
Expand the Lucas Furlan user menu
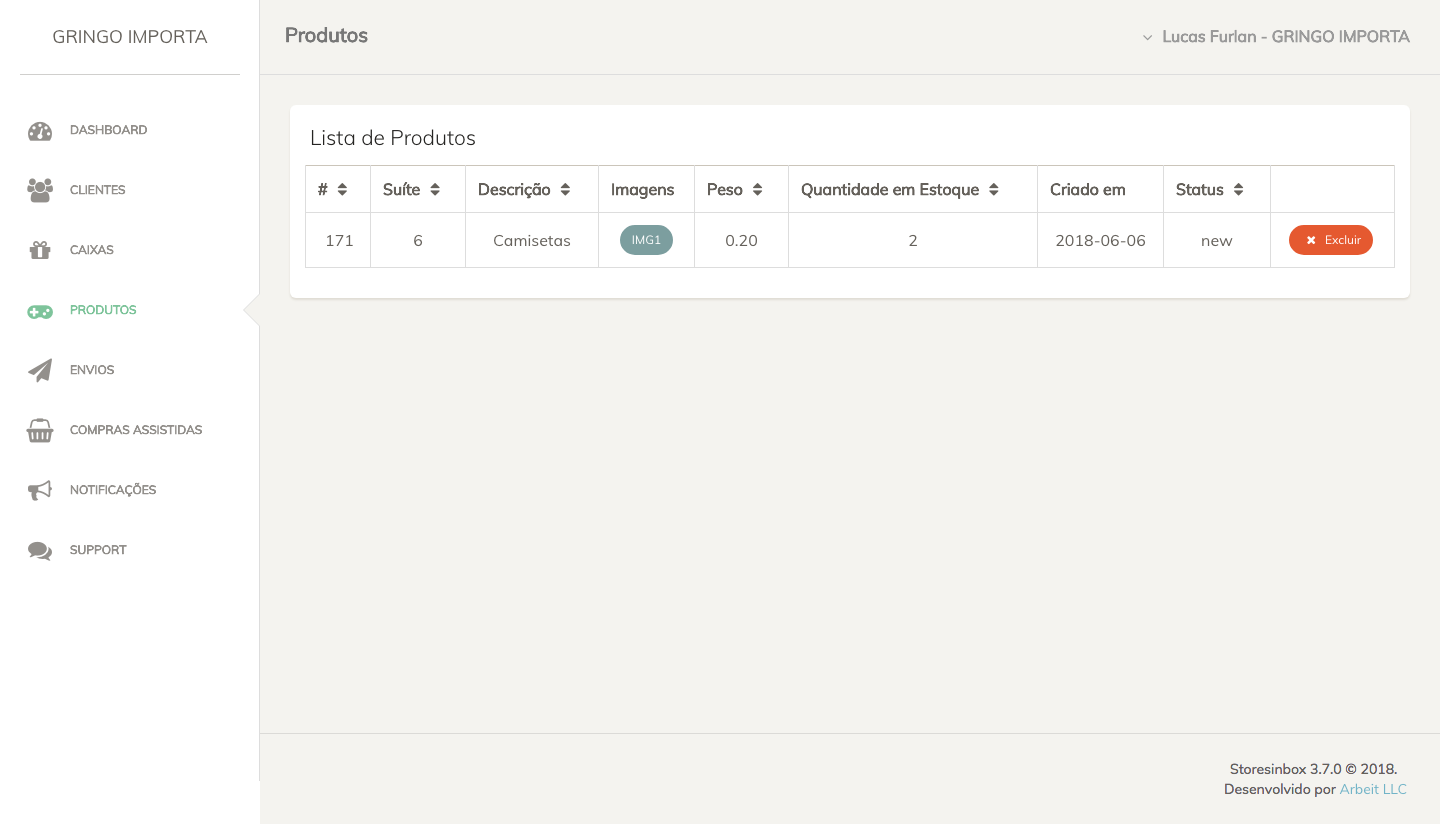coord(1276,37)
